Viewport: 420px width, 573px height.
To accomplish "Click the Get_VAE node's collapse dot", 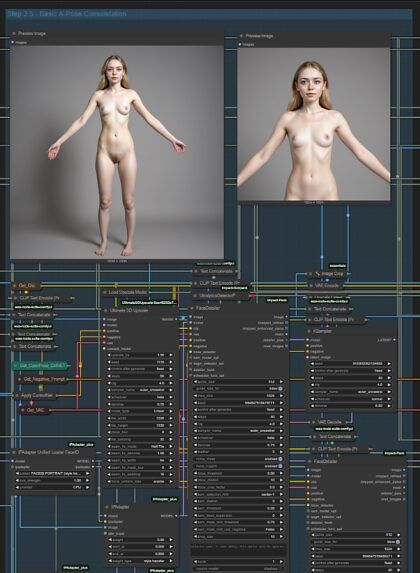I will pos(23,410).
